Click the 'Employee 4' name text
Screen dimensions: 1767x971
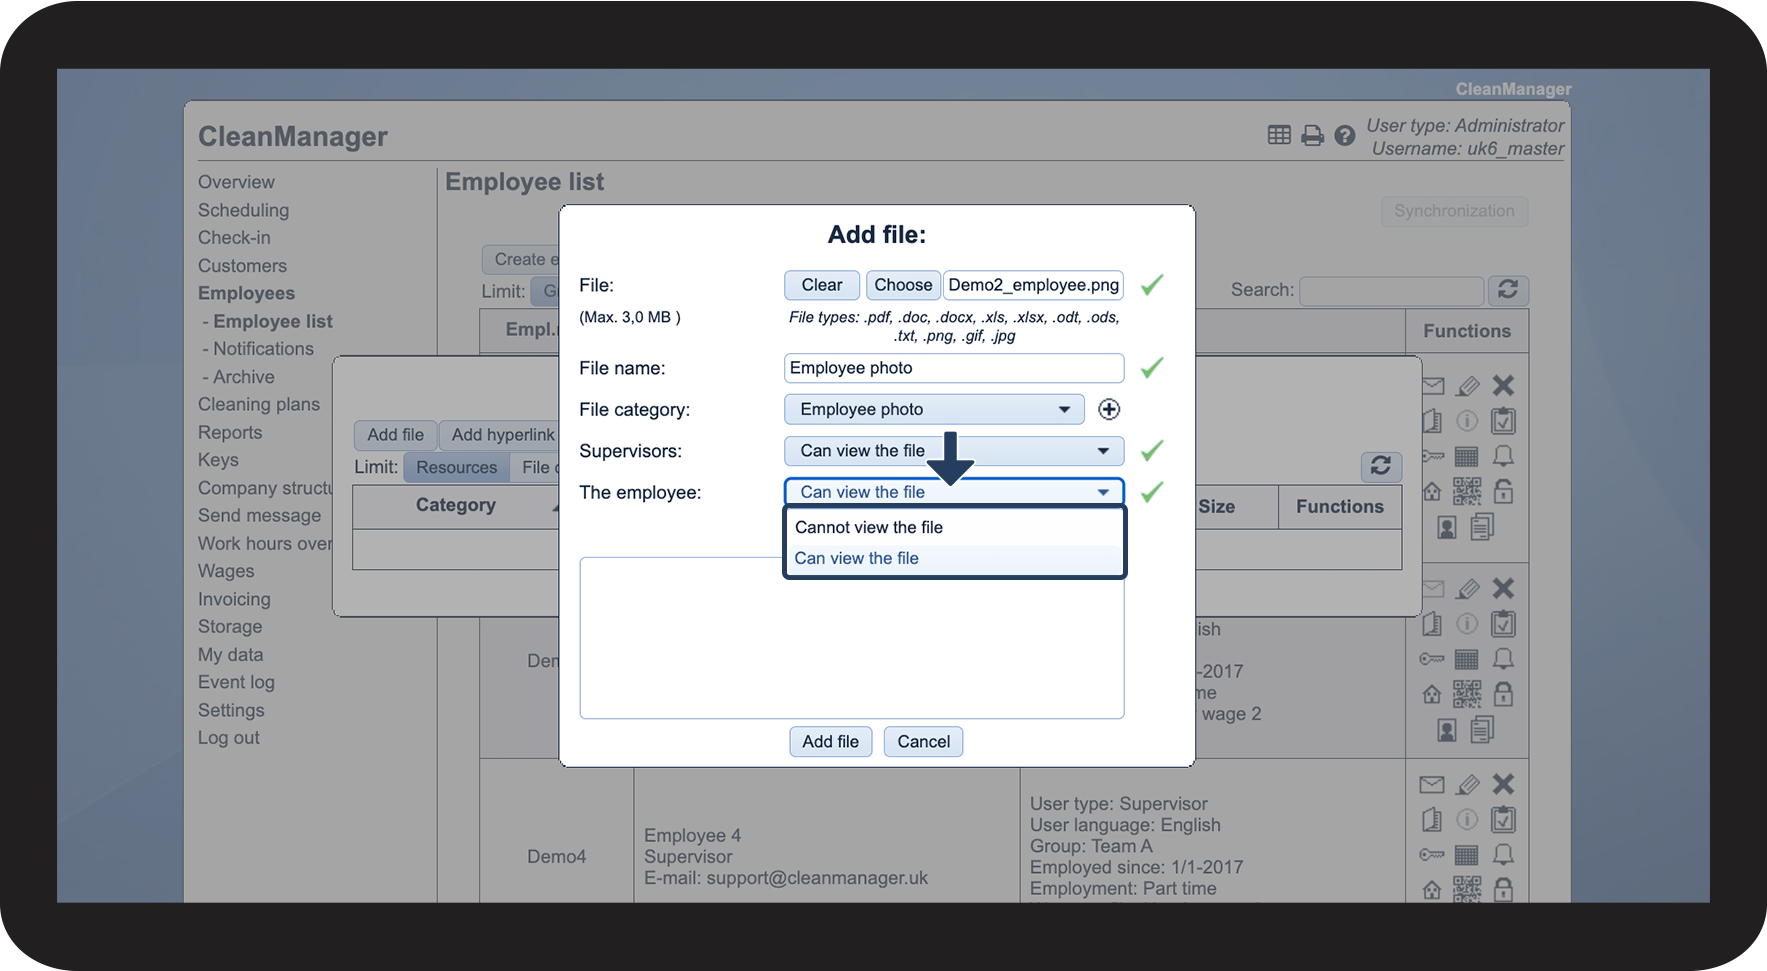point(693,836)
